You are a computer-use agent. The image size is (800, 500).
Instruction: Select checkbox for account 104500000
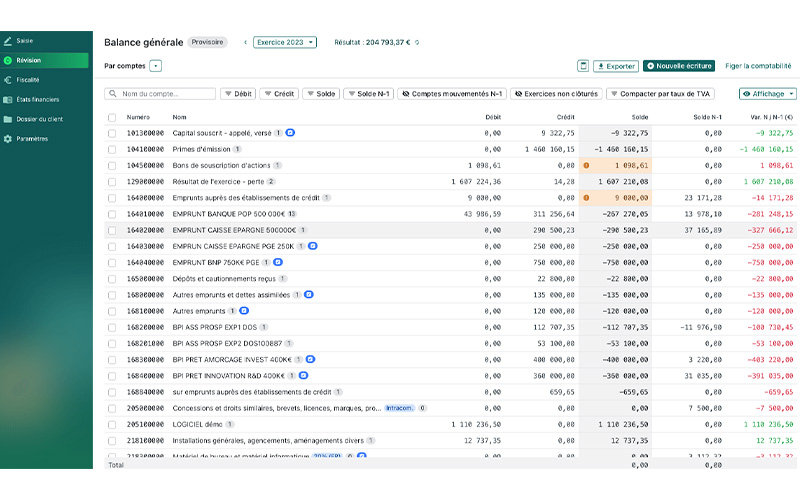[x=112, y=166]
